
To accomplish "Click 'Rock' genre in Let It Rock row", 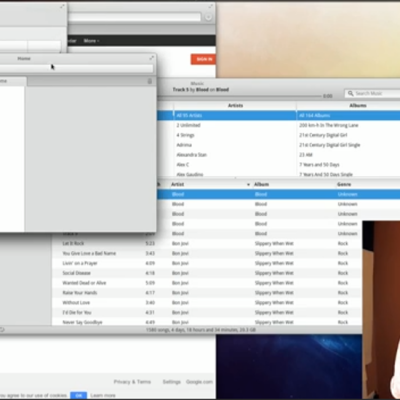I will pyautogui.click(x=343, y=243).
